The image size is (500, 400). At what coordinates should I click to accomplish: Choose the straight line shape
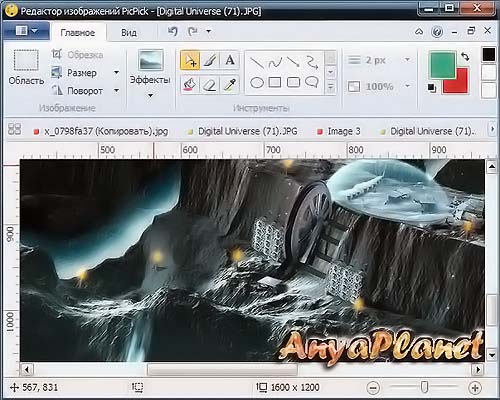point(257,62)
